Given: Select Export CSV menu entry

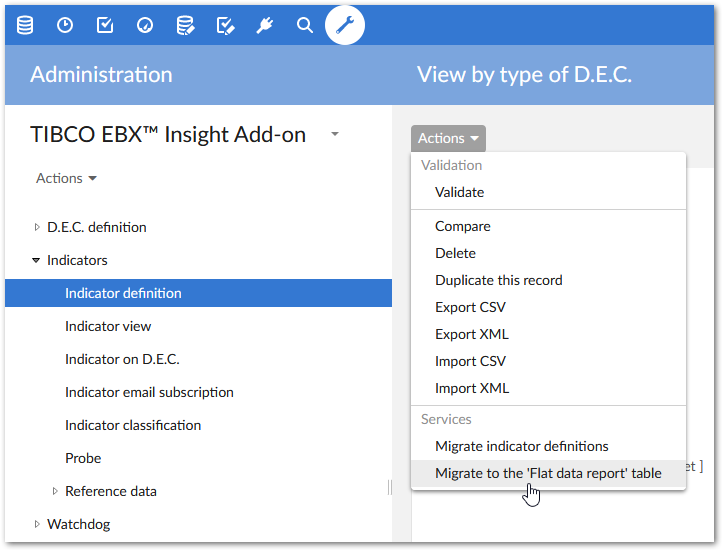Looking at the screenshot, I should (470, 307).
